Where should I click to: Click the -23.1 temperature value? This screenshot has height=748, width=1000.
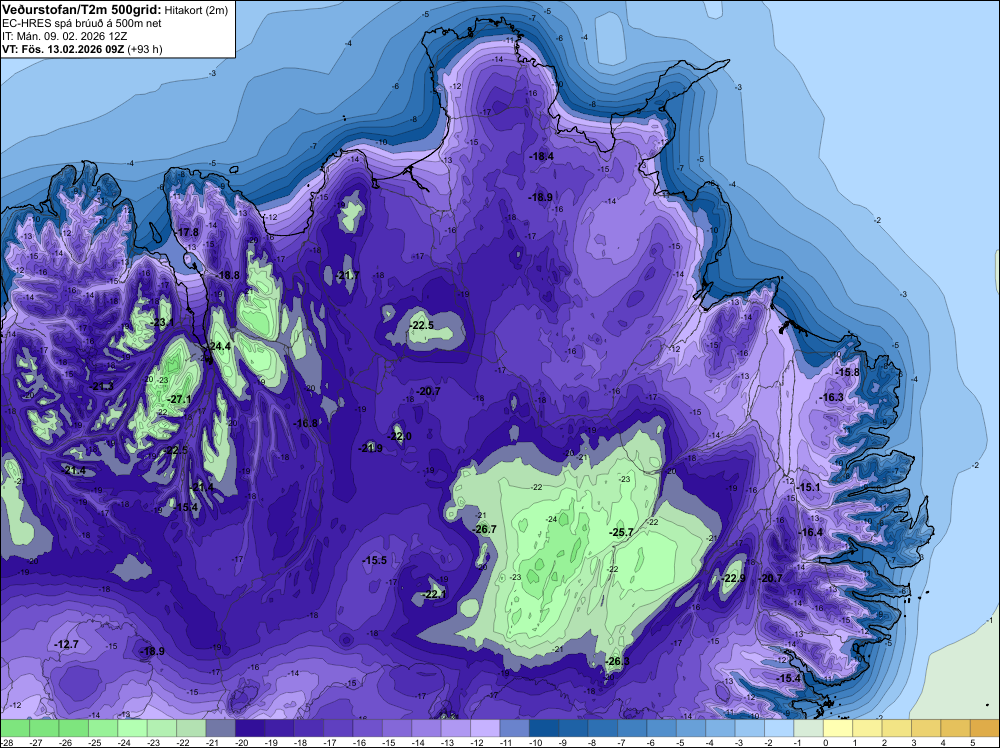[x=162, y=323]
